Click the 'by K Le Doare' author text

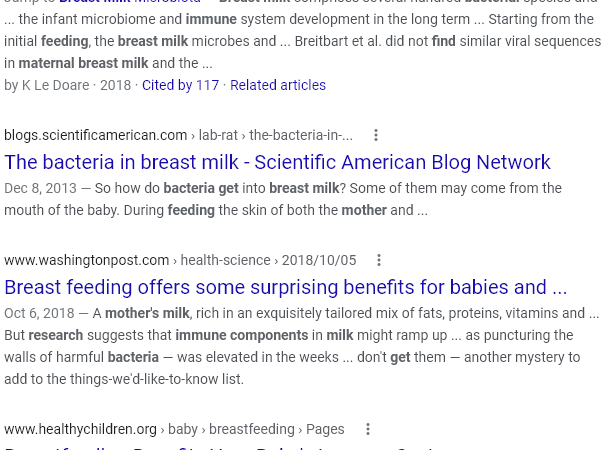click(x=47, y=85)
